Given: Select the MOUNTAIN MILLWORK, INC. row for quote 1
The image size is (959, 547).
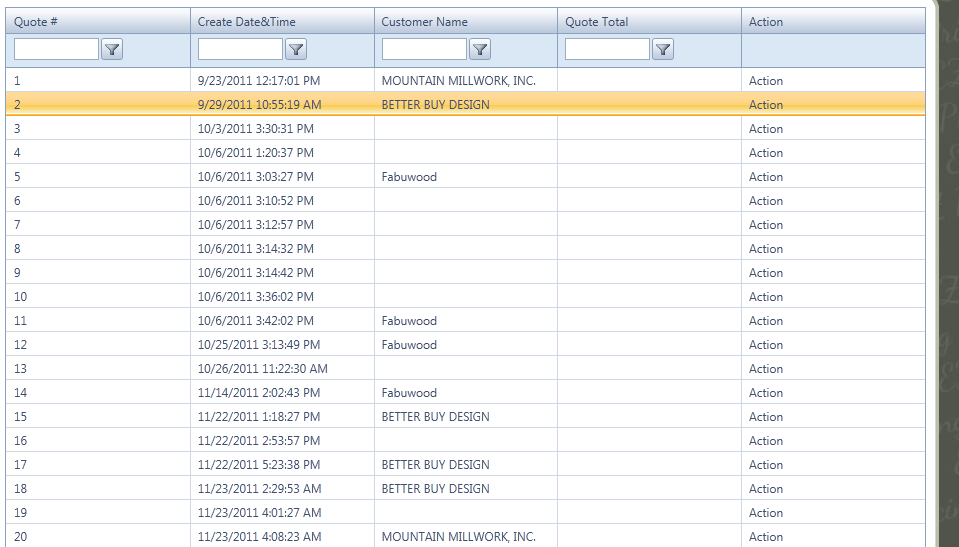Looking at the screenshot, I should pos(458,81).
